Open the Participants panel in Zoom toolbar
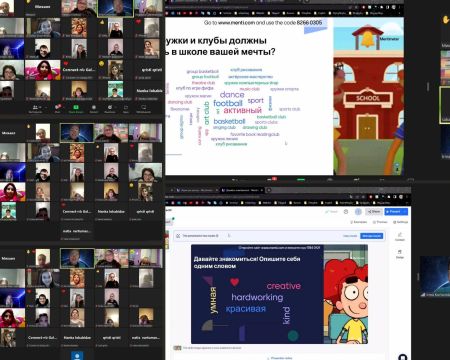Image resolution: width=450 pixels, height=360 pixels. (35, 109)
